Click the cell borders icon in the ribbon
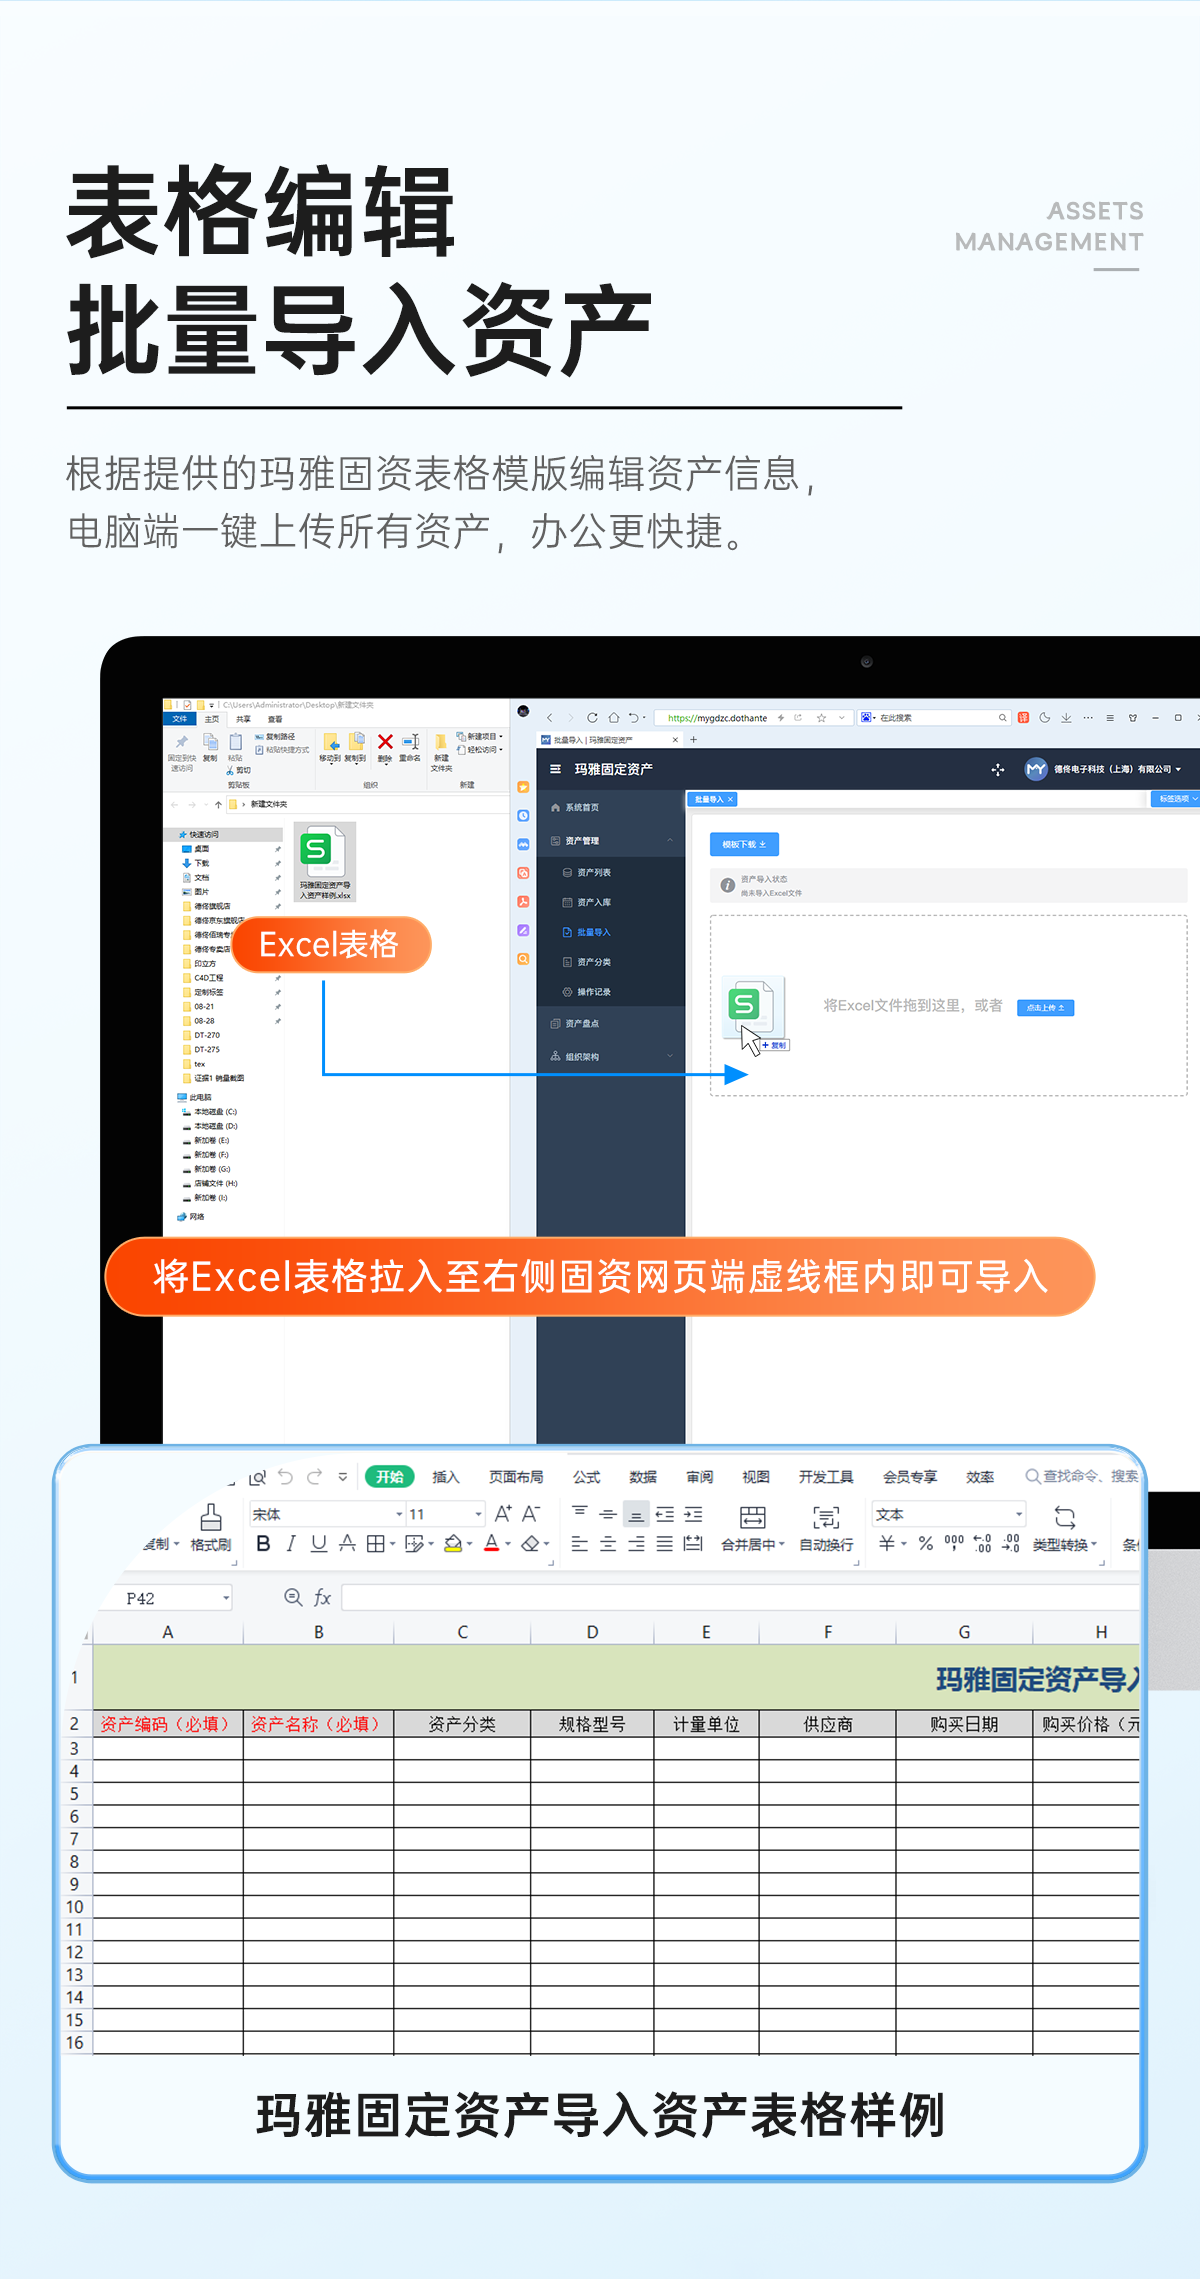Viewport: 1200px width, 2279px height. coord(375,1543)
